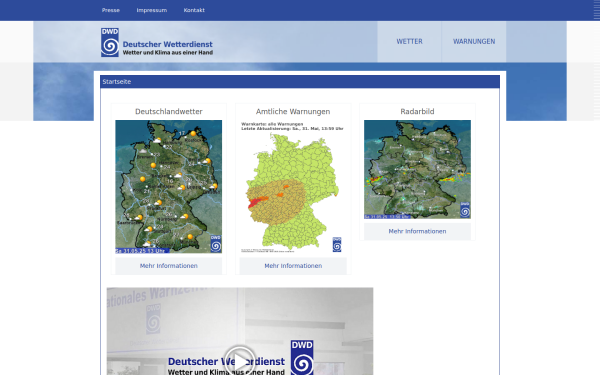This screenshot has height=375, width=600.
Task: Click Mehr Informationen under Amtliche Warnungen
Action: click(293, 266)
